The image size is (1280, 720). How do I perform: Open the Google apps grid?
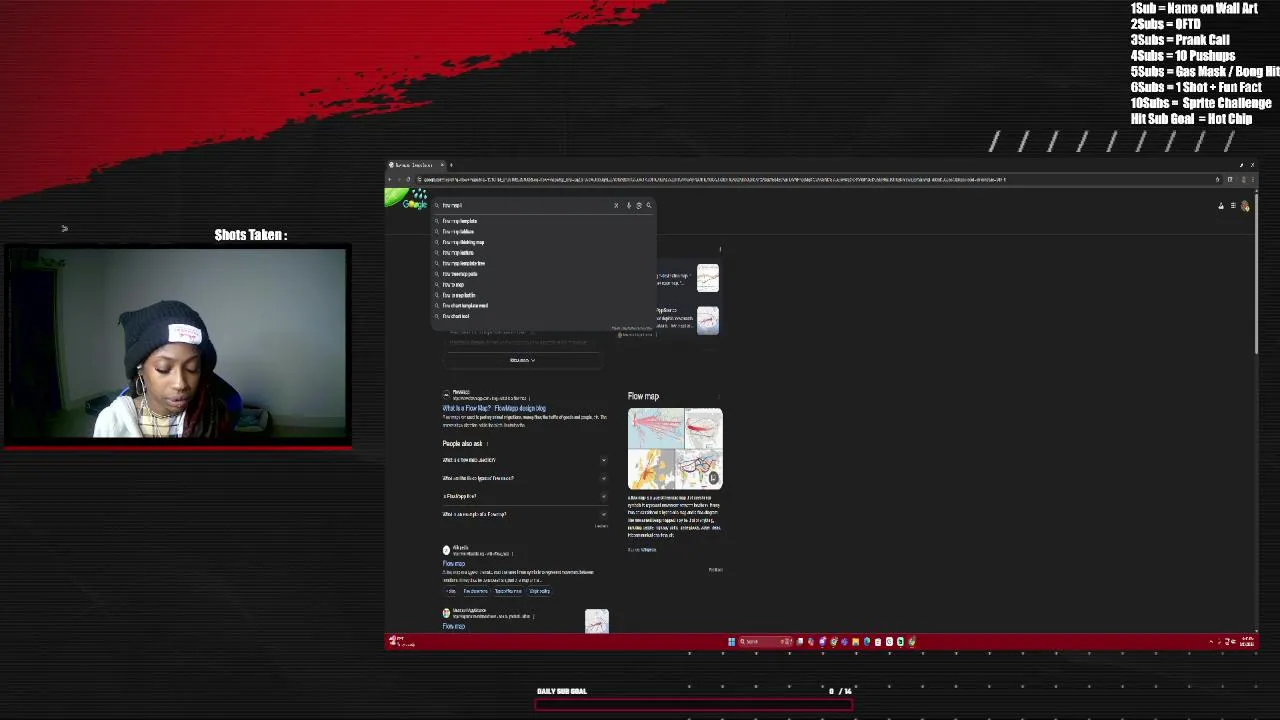point(1233,206)
